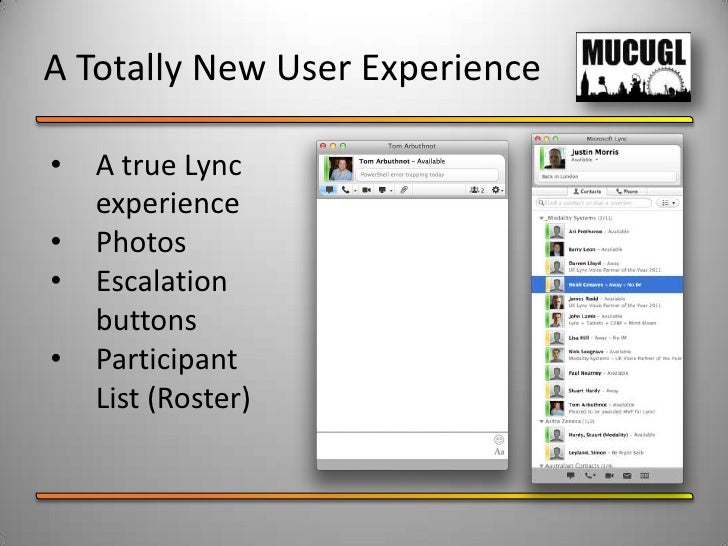Click Justin Morris's profile photo in Lync window
728x546 pixels.
pyautogui.click(x=554, y=158)
